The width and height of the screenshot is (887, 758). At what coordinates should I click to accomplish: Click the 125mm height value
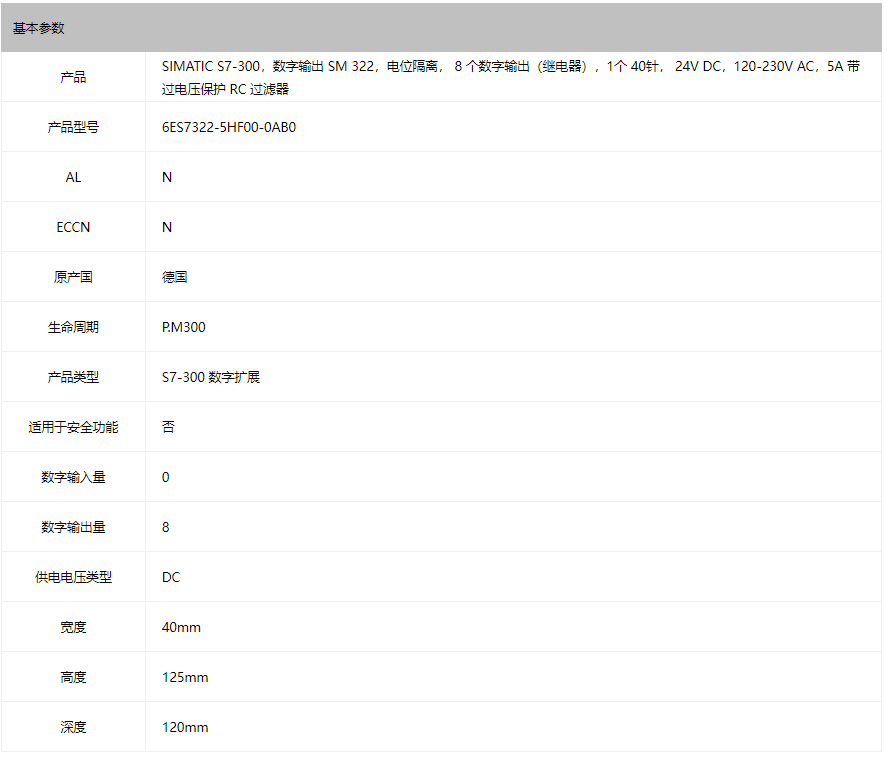click(x=185, y=677)
